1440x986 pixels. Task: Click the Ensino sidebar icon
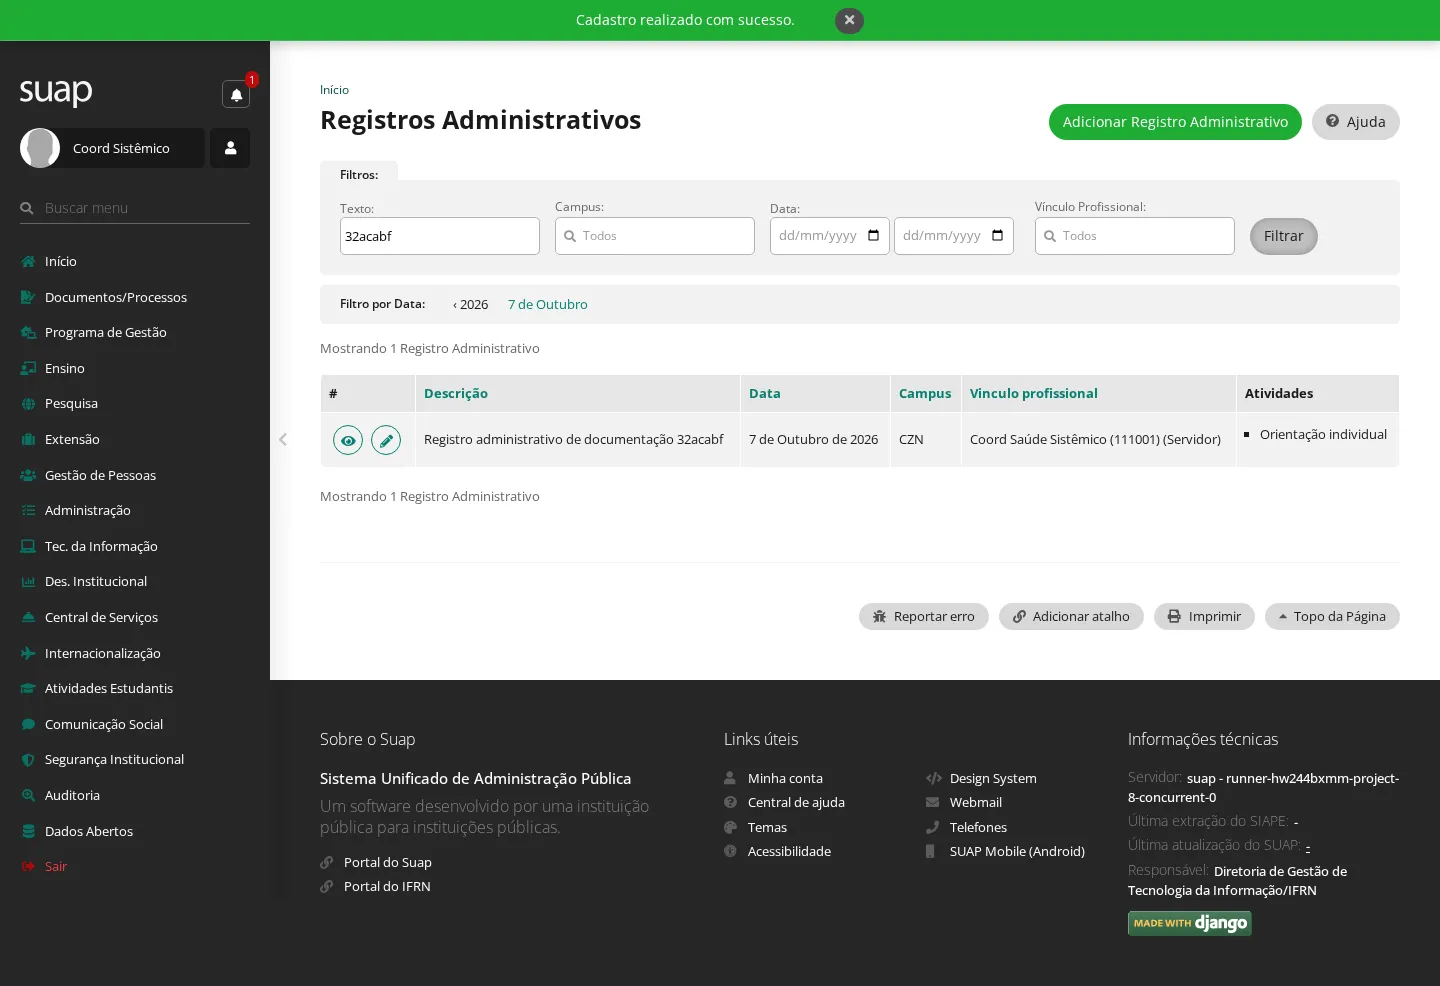[x=28, y=368]
